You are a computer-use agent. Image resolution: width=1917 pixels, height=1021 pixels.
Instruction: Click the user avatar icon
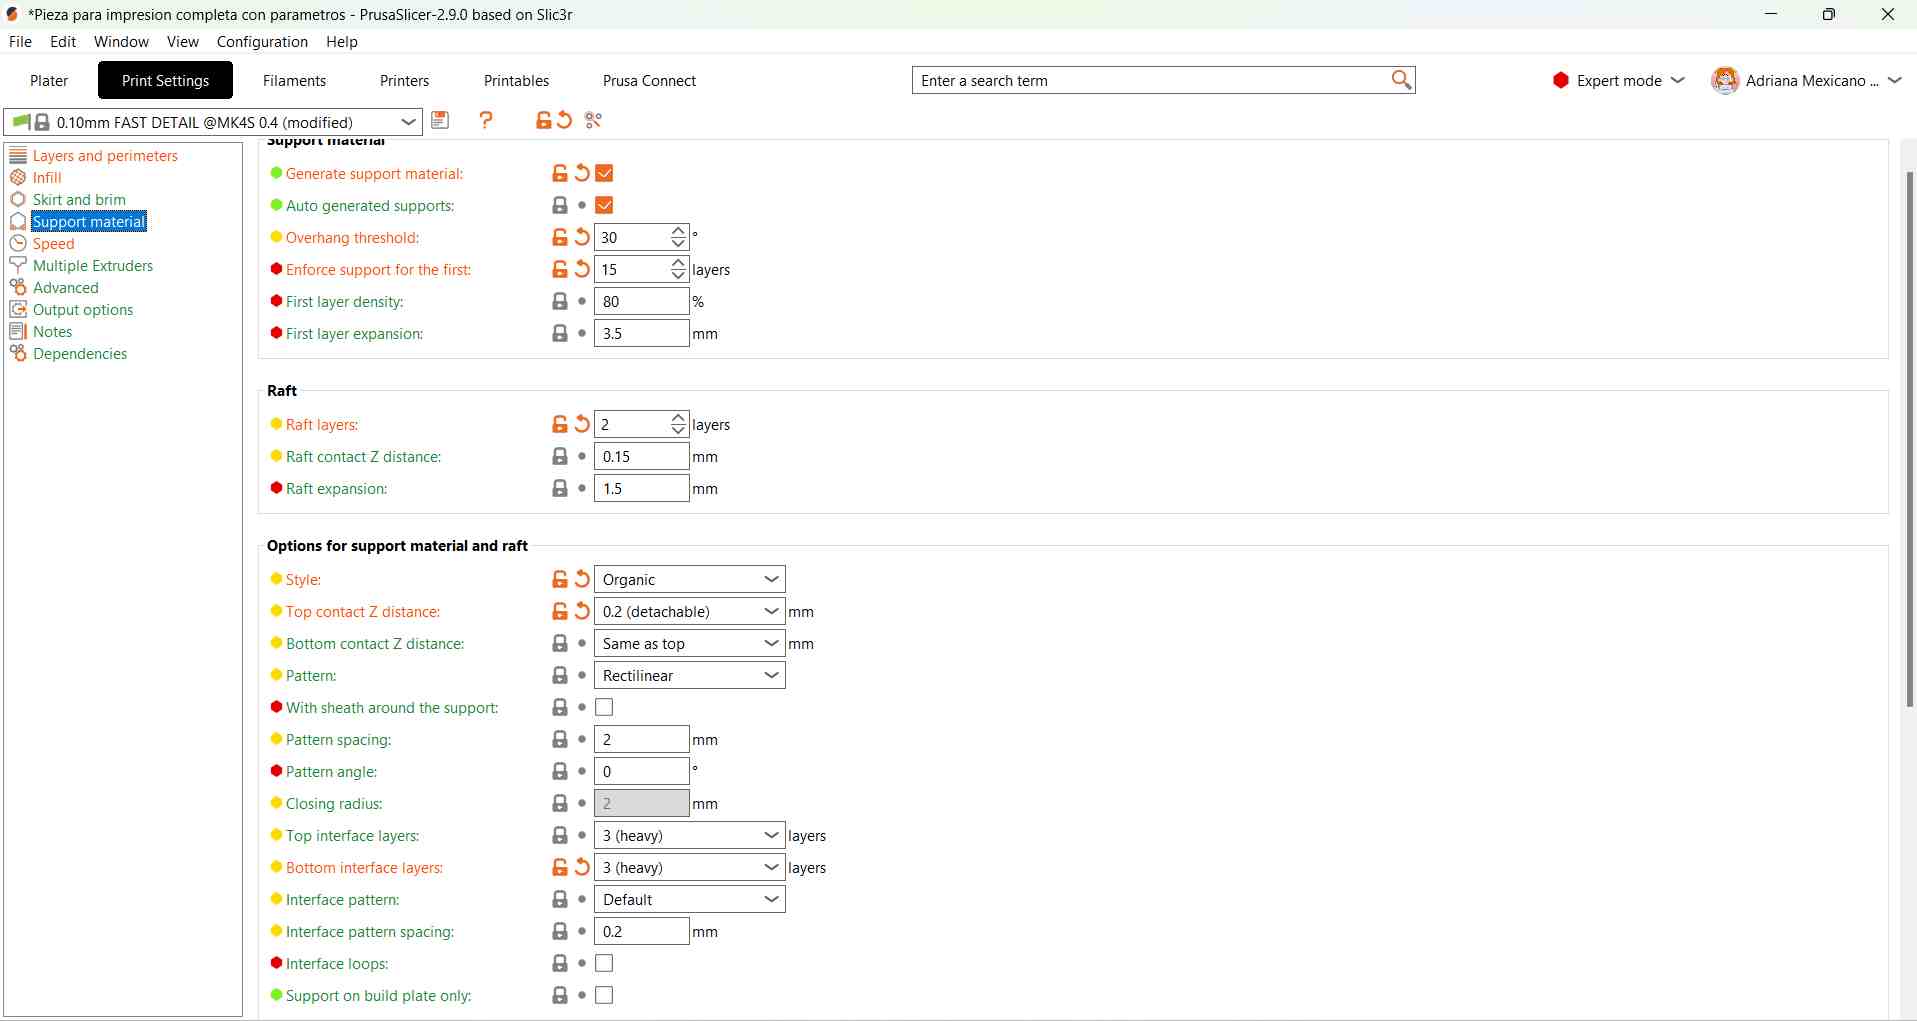click(x=1725, y=81)
